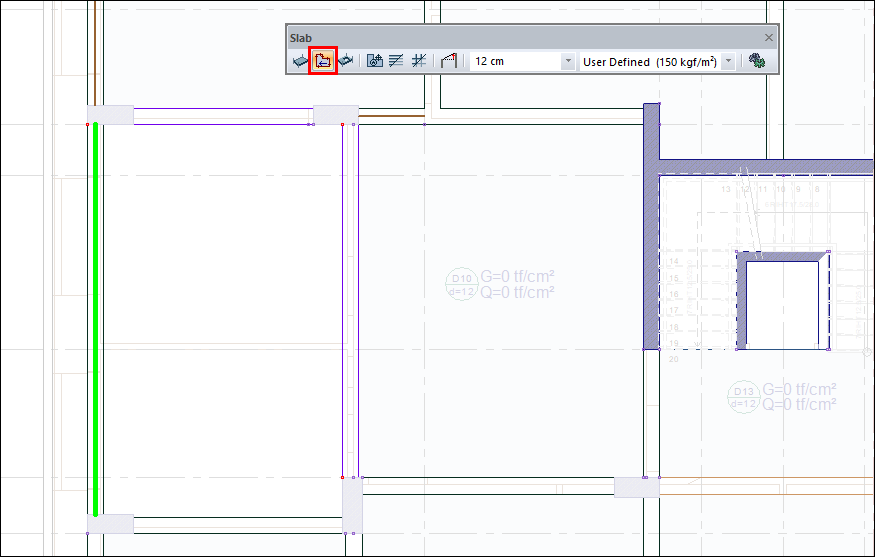Click the slab icon left of the parallel-lines icon
Viewport: 875px width, 557px height.
(375, 61)
